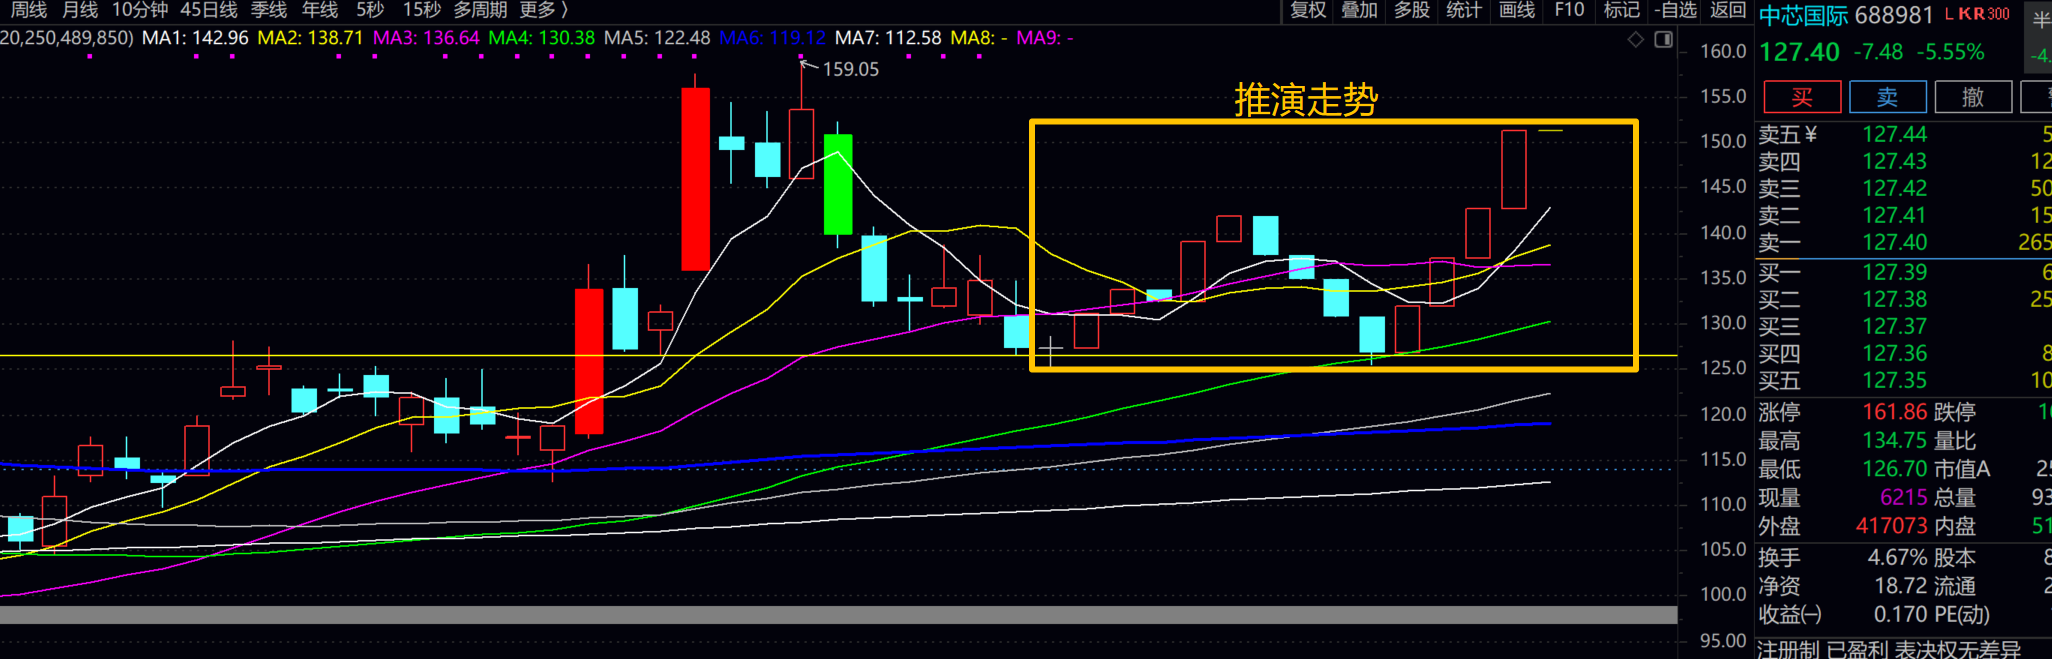Click the 卖一 ask price 127.40

(x=1894, y=242)
